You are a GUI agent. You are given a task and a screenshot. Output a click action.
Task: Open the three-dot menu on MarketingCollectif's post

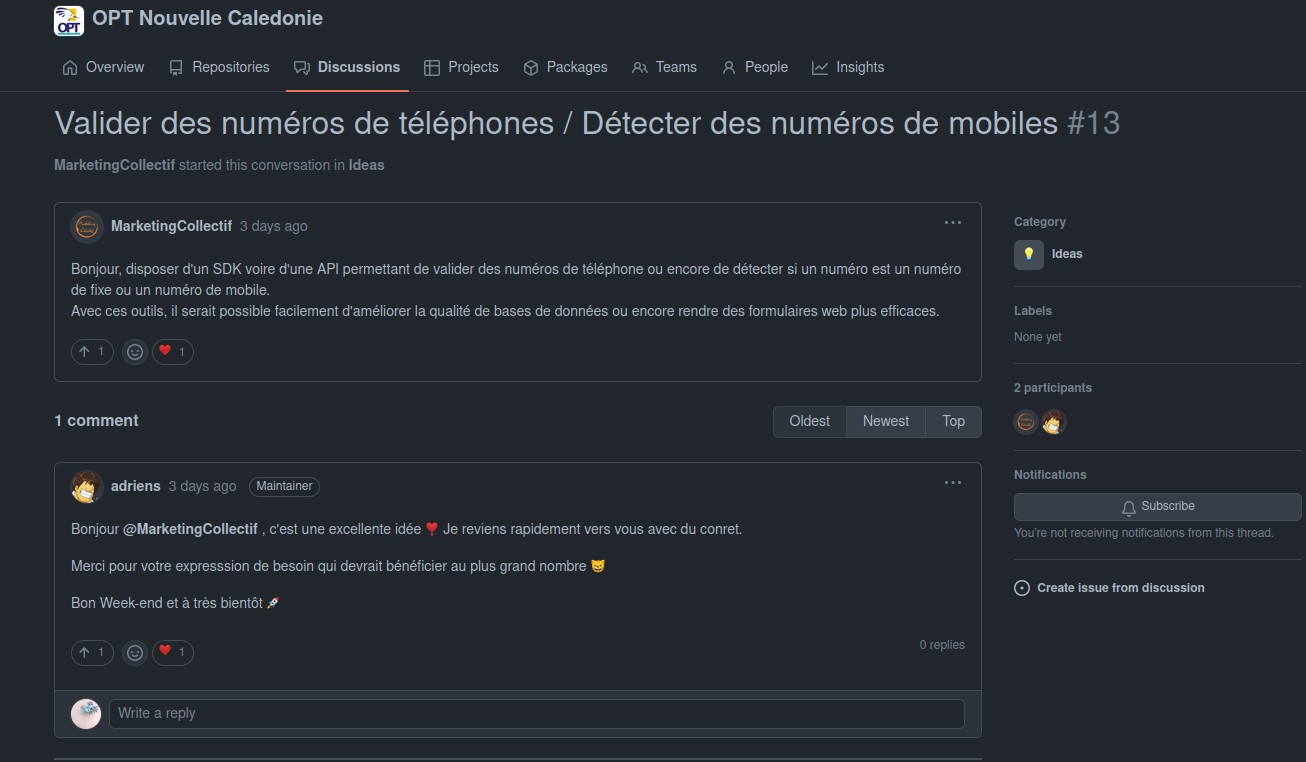953,223
